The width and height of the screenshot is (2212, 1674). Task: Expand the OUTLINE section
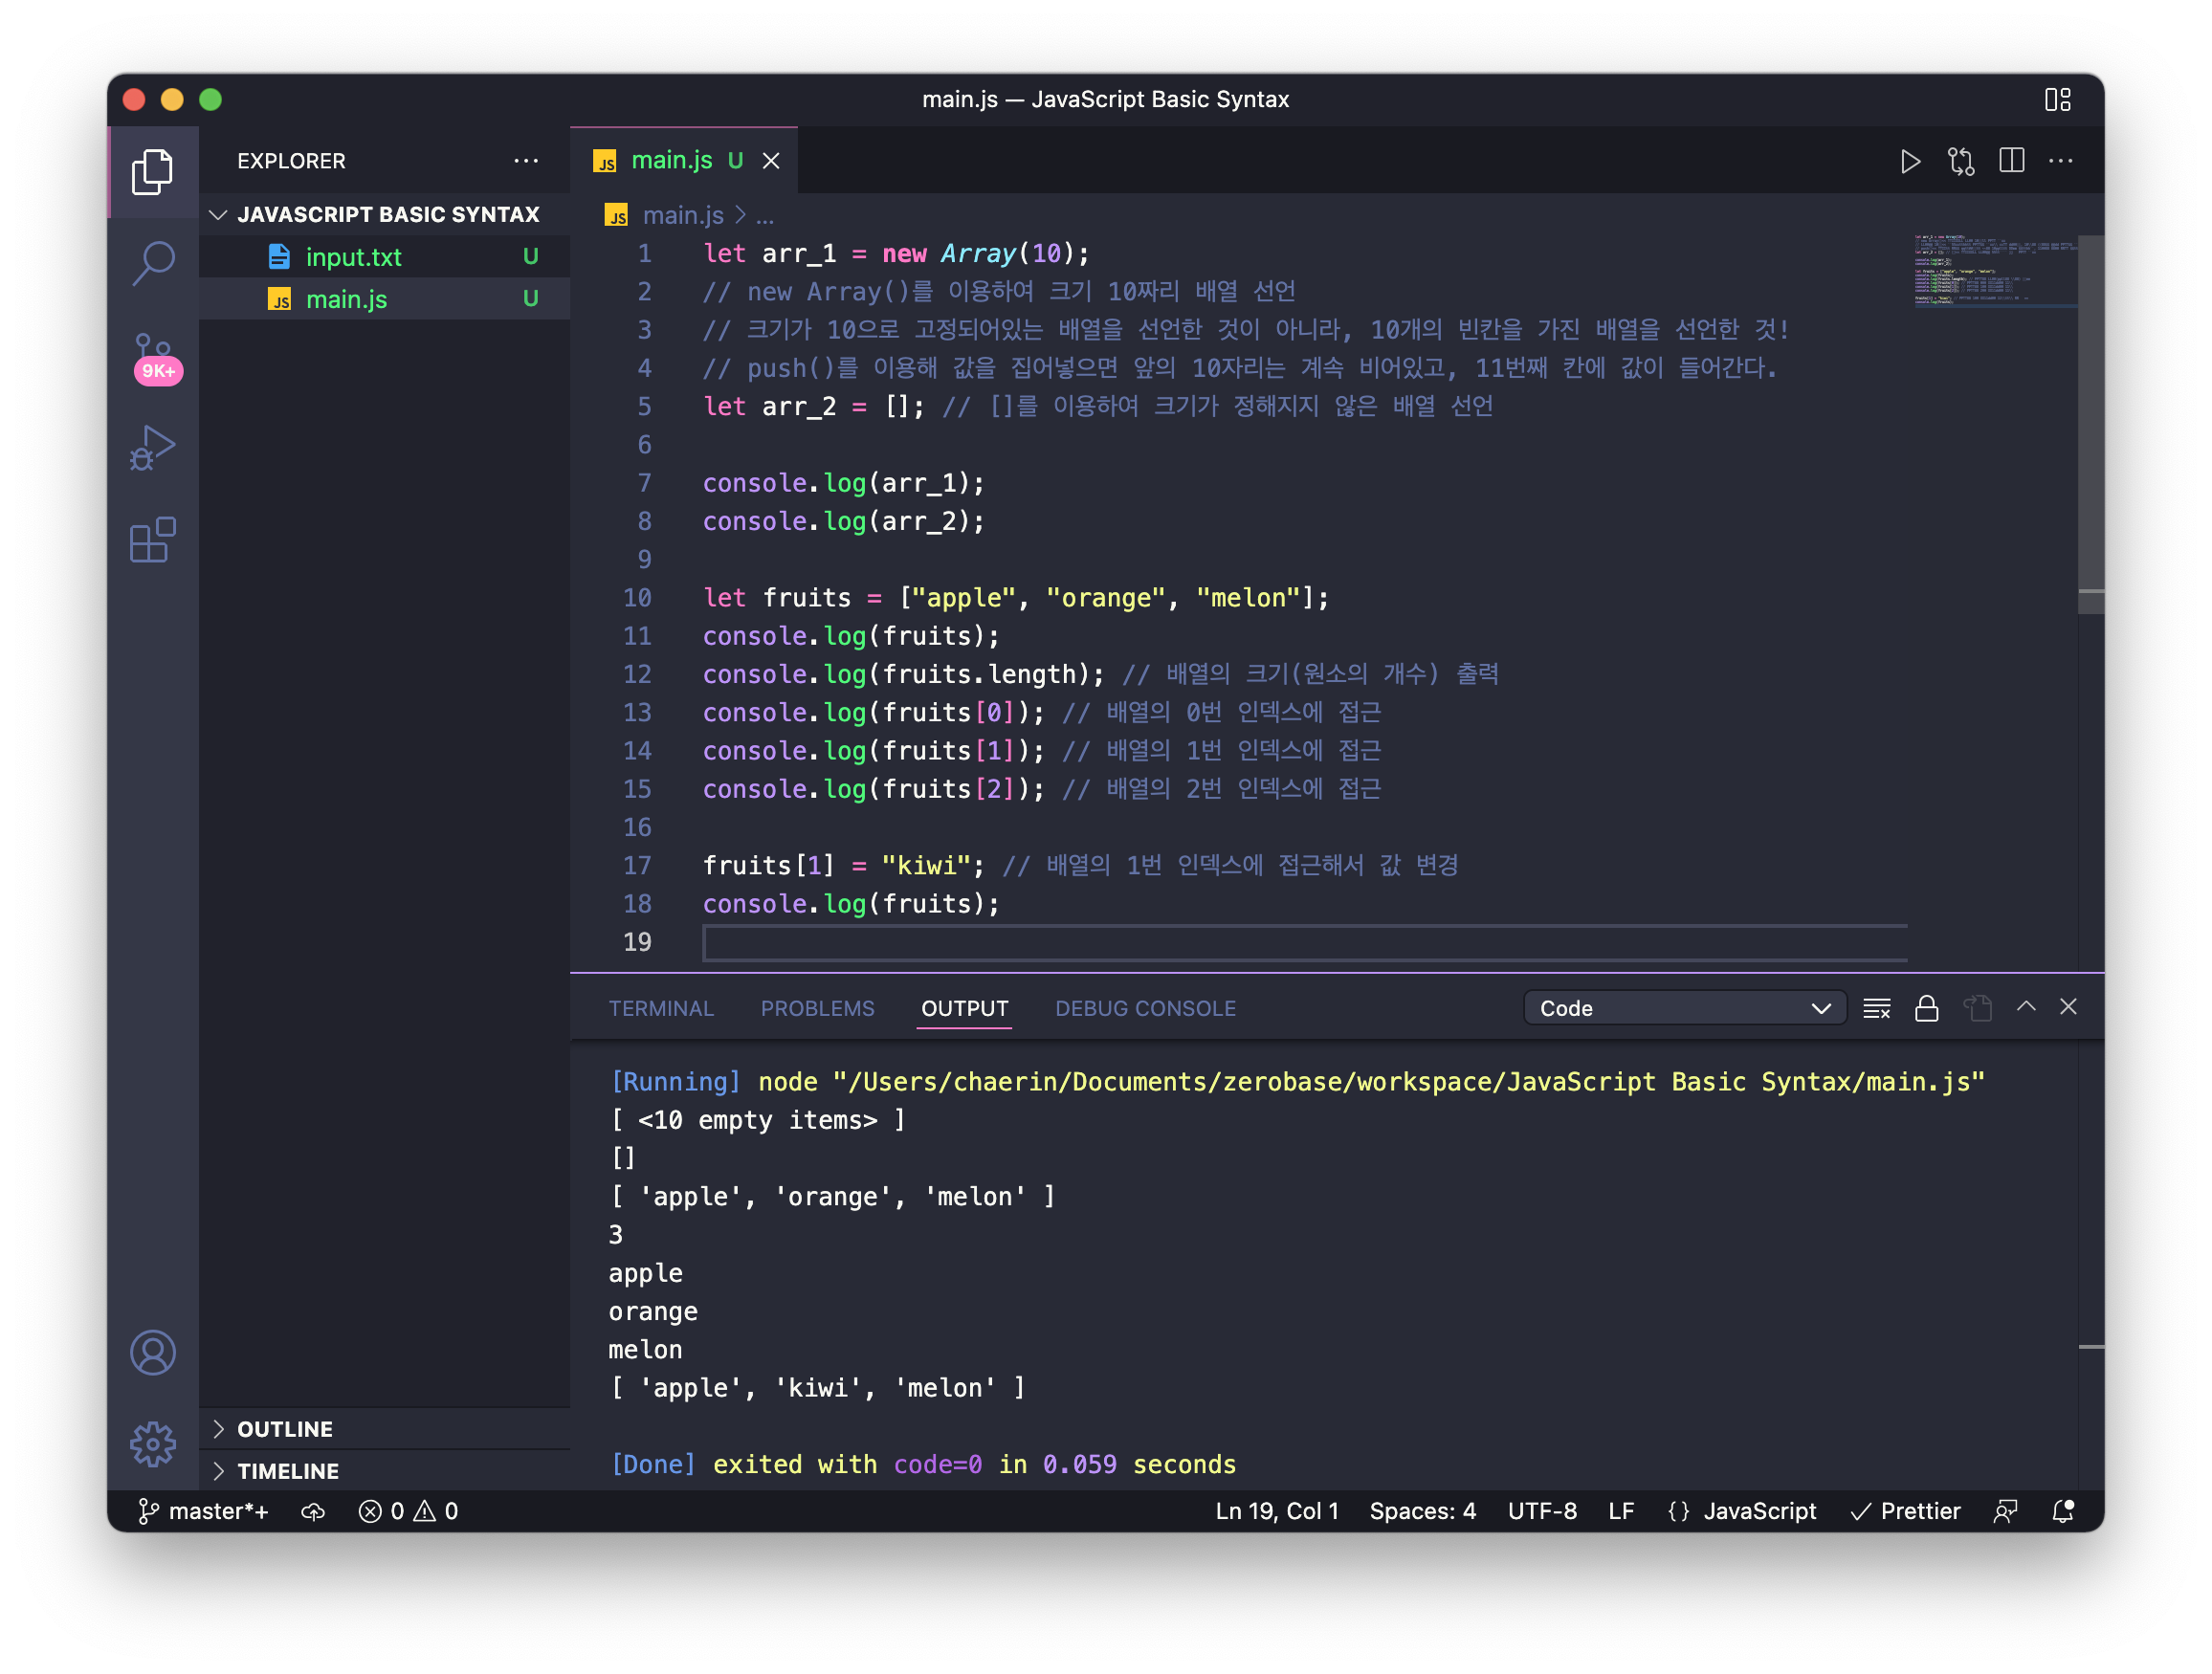point(285,1429)
